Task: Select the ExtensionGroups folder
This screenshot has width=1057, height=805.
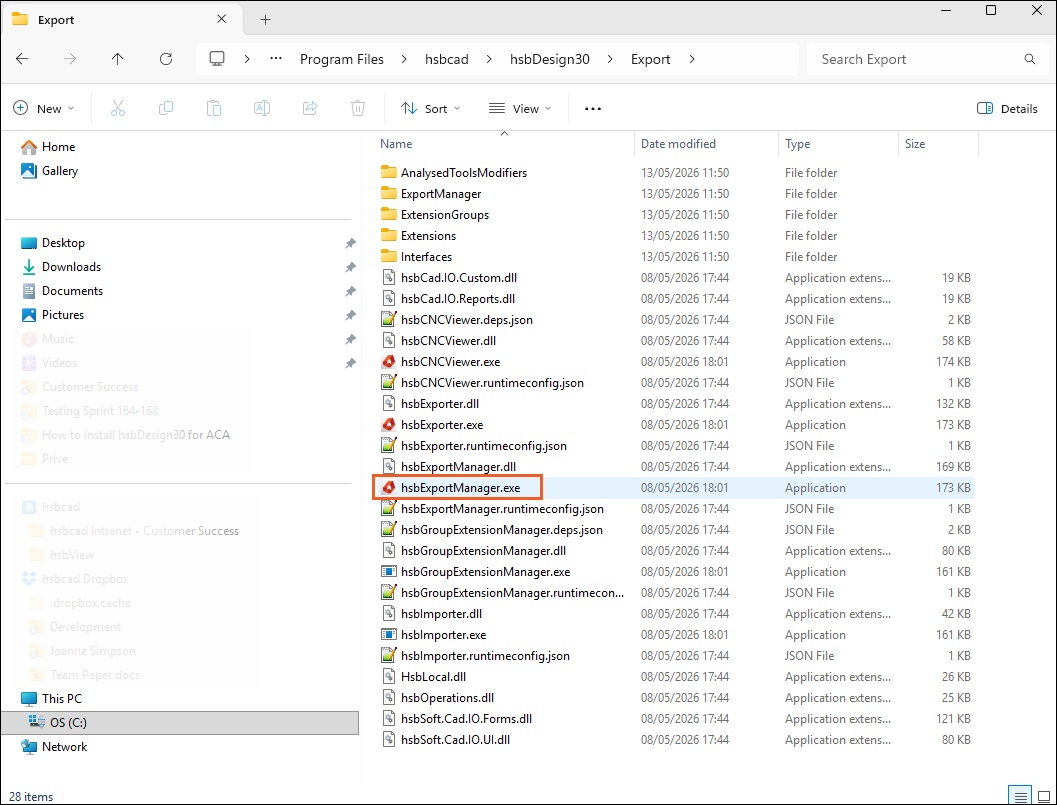Action: pos(445,214)
